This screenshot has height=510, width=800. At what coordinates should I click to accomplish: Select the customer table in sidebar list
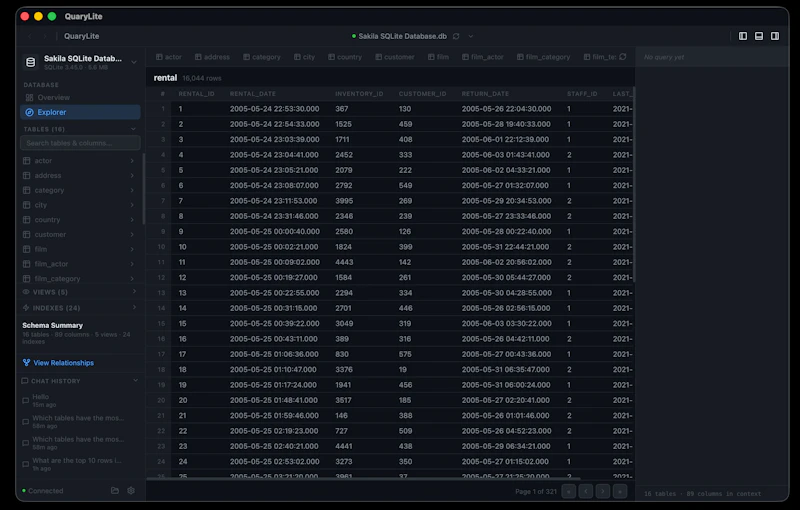(x=79, y=235)
